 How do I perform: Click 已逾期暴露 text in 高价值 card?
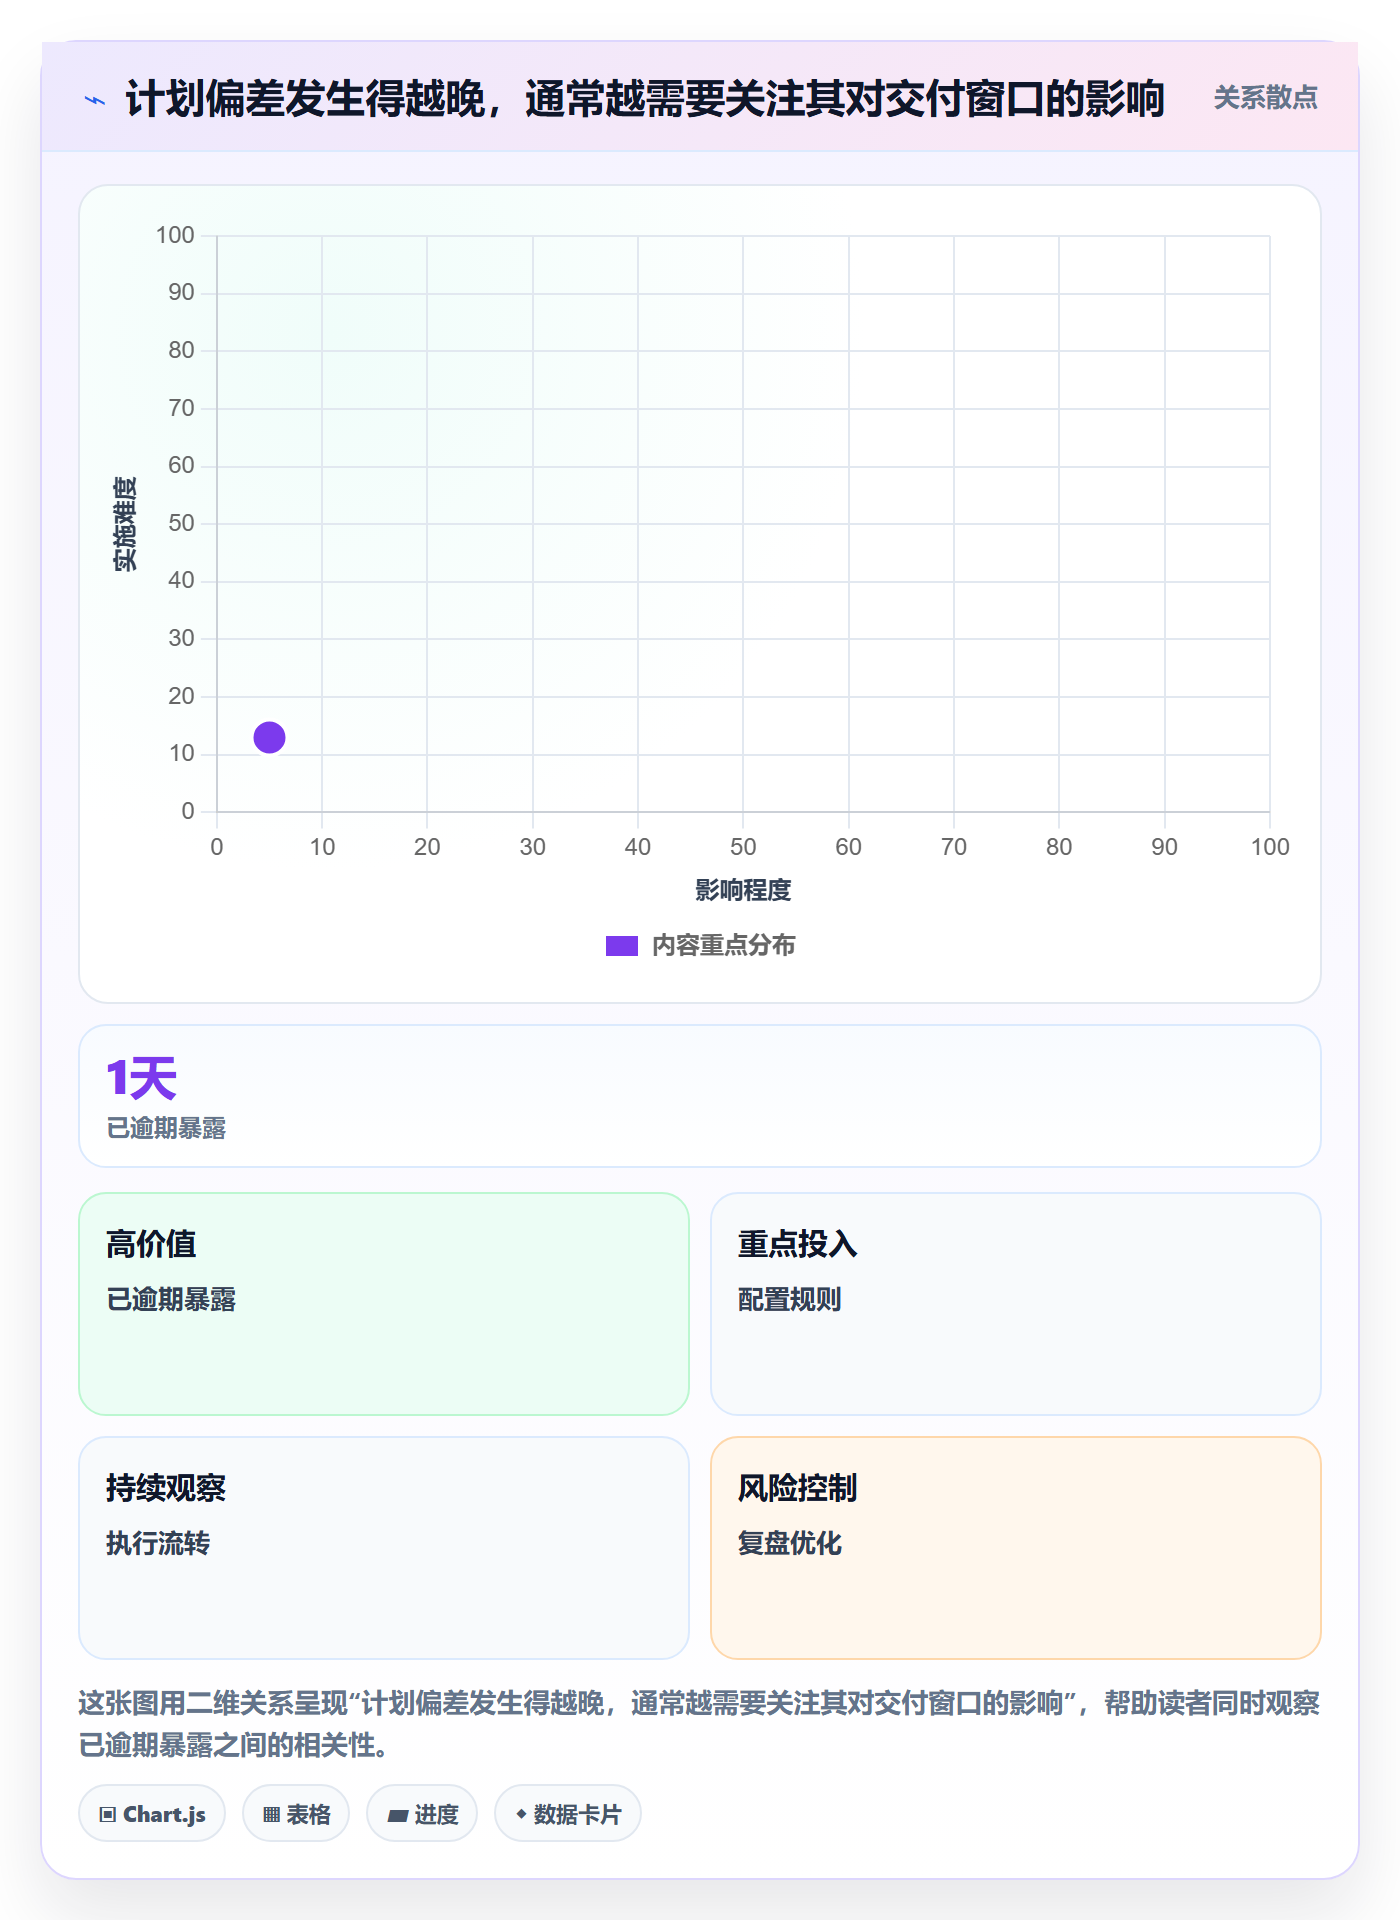click(x=171, y=1299)
